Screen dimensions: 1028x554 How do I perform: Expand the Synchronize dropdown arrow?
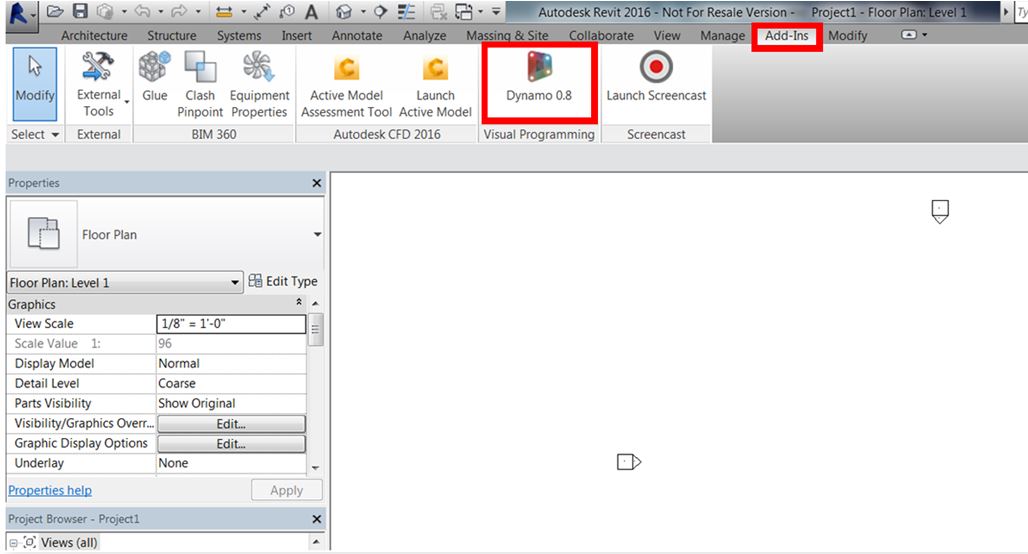(x=123, y=12)
